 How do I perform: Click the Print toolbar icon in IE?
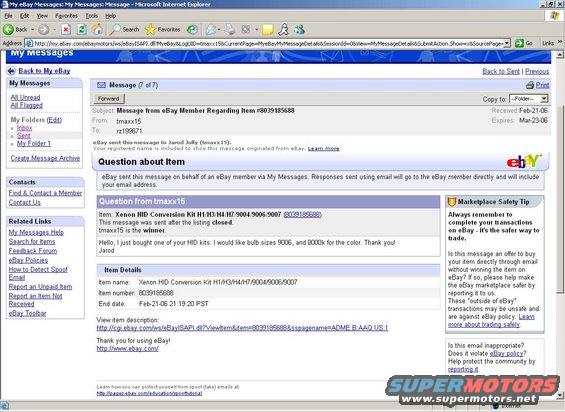(x=230, y=30)
